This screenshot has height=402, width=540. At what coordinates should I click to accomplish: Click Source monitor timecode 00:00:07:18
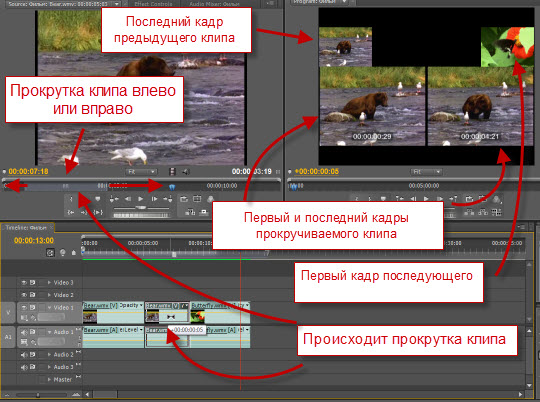coord(28,171)
